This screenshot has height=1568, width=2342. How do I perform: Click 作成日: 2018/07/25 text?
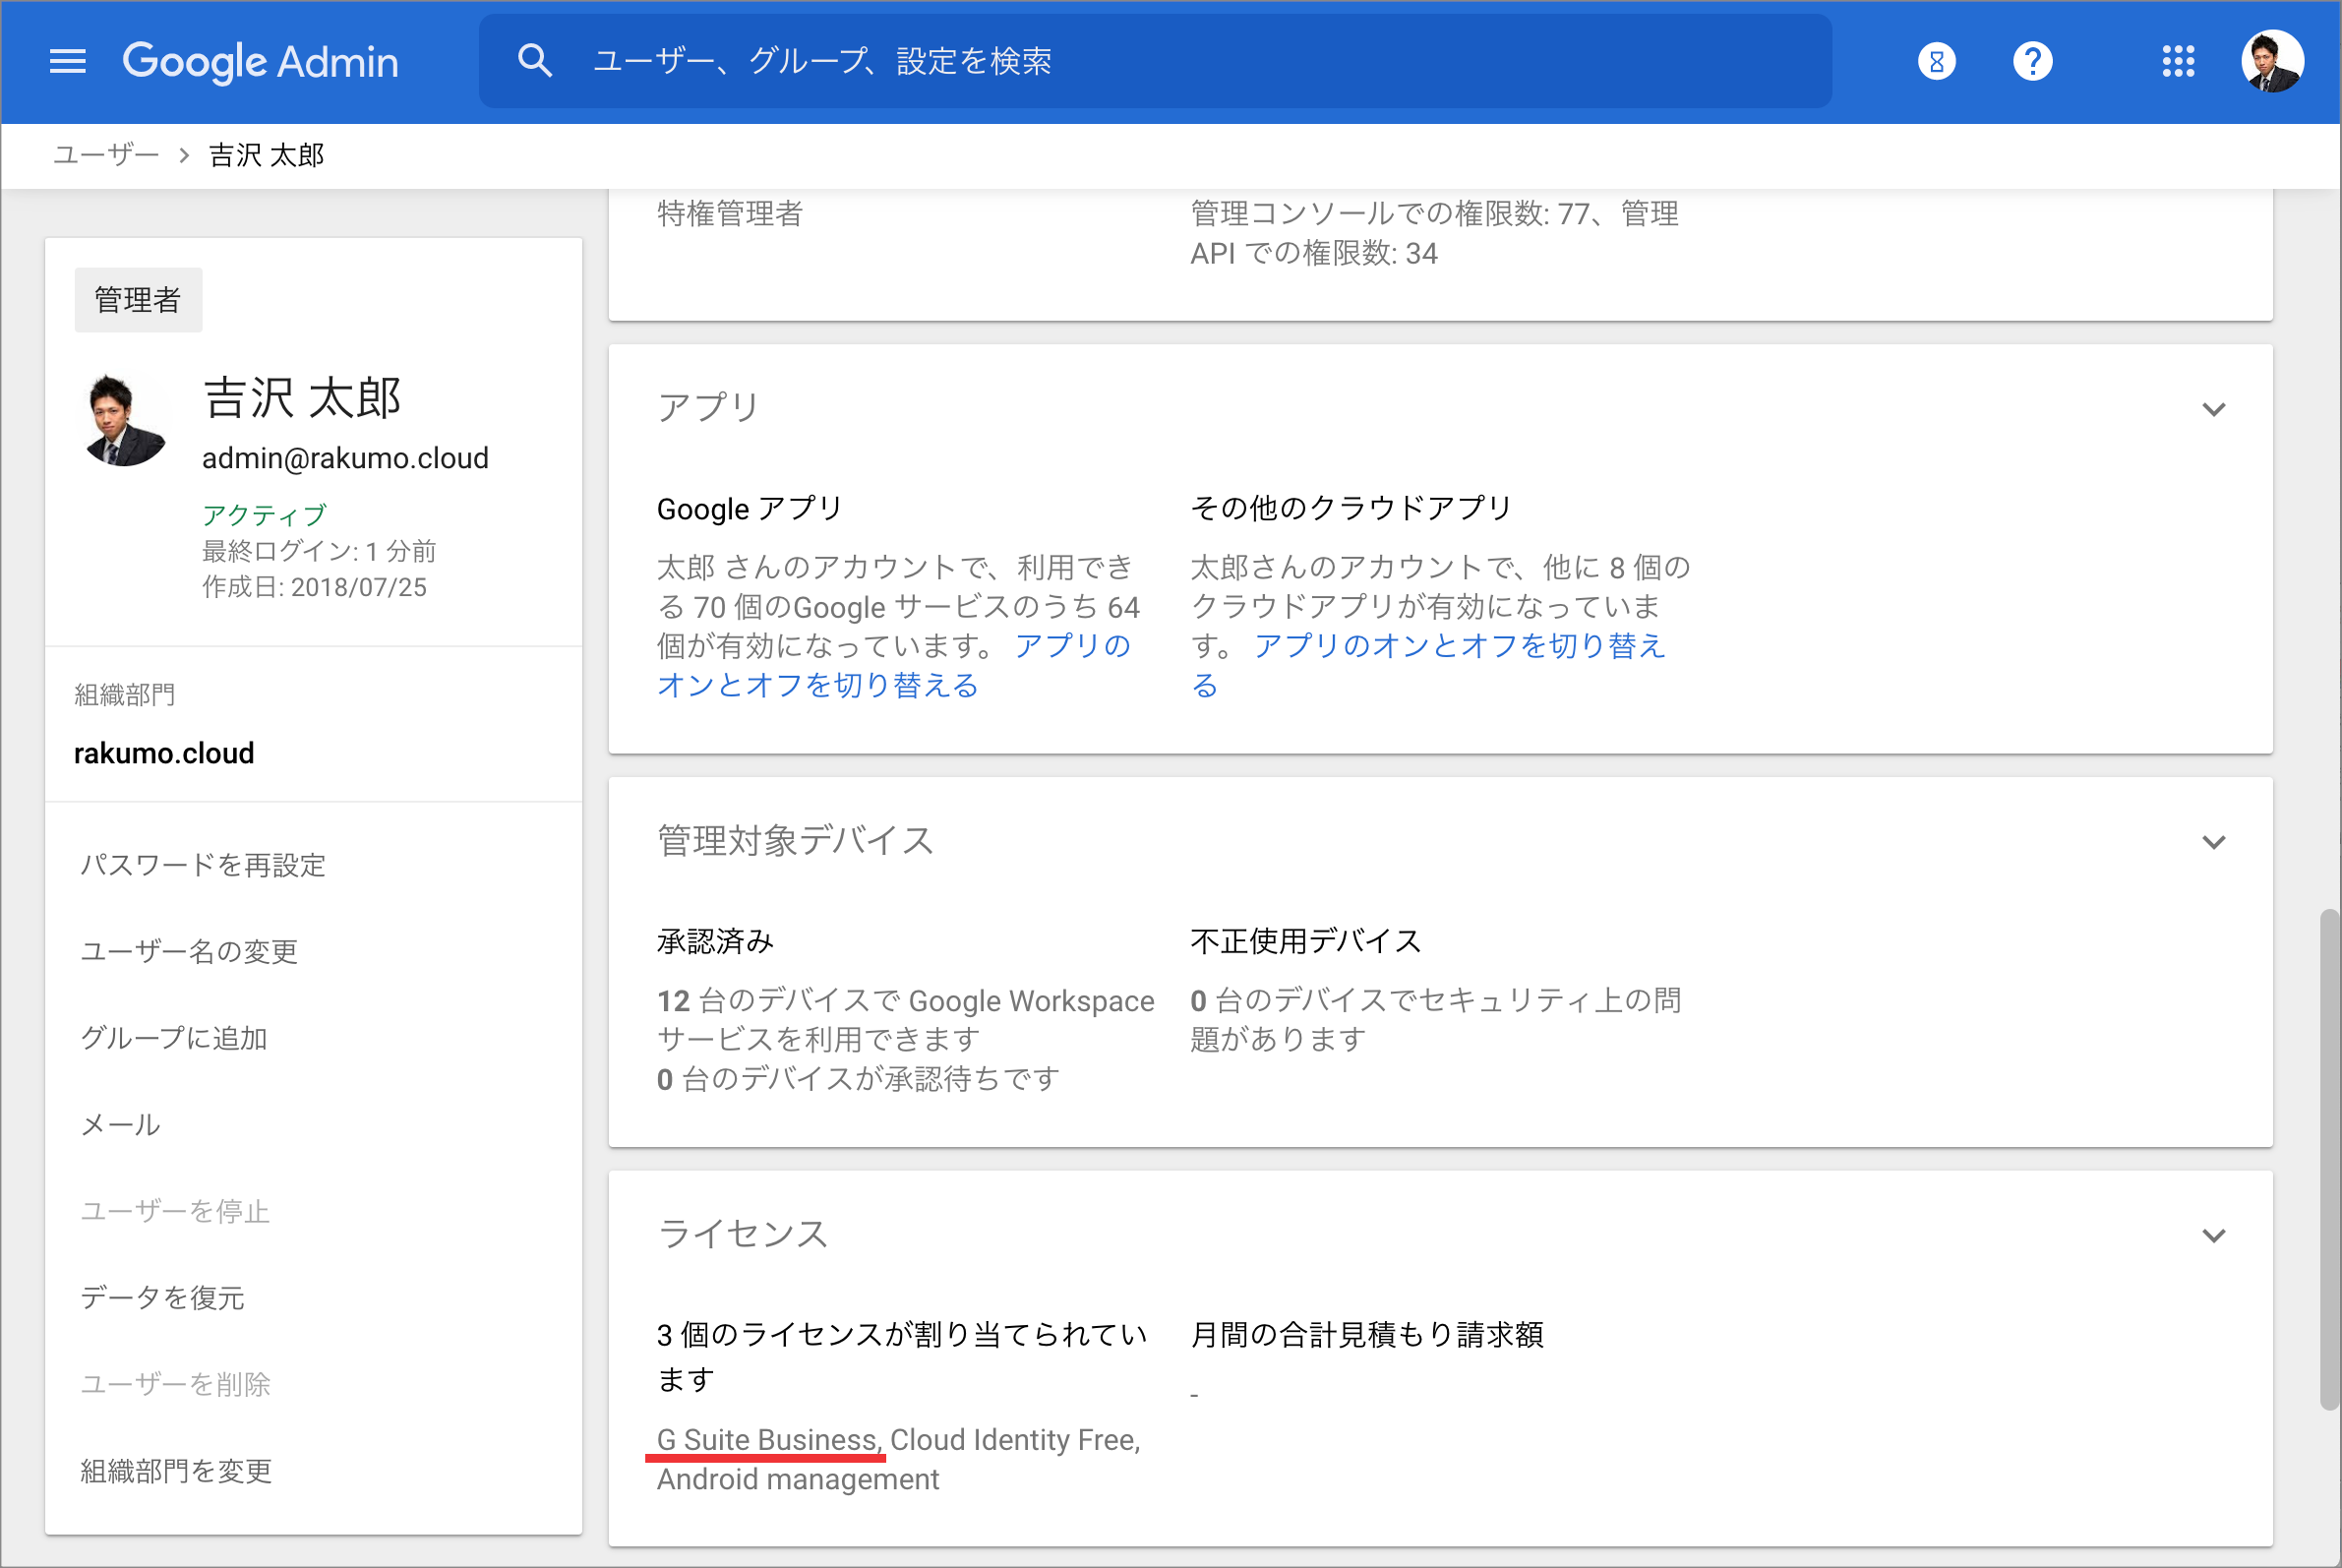[x=314, y=587]
